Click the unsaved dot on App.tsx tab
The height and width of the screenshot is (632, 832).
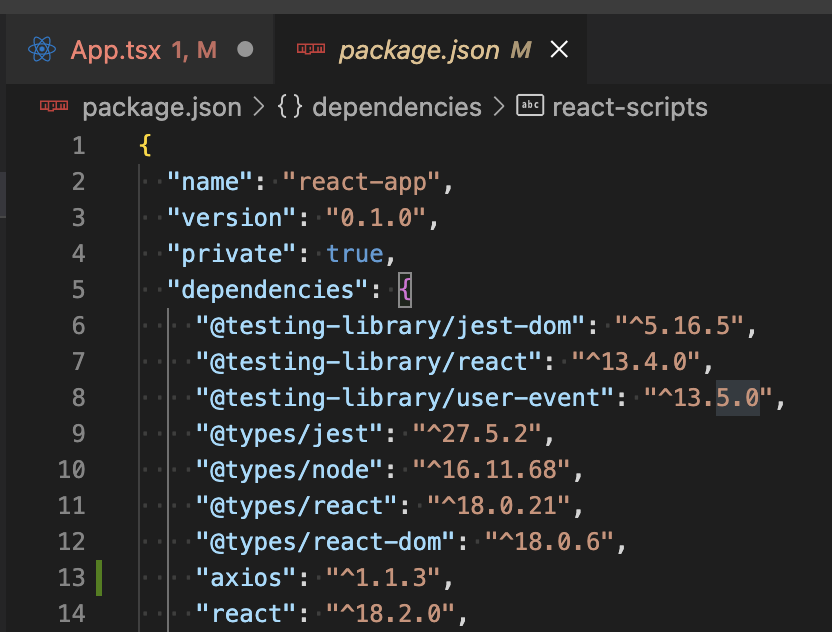245,49
